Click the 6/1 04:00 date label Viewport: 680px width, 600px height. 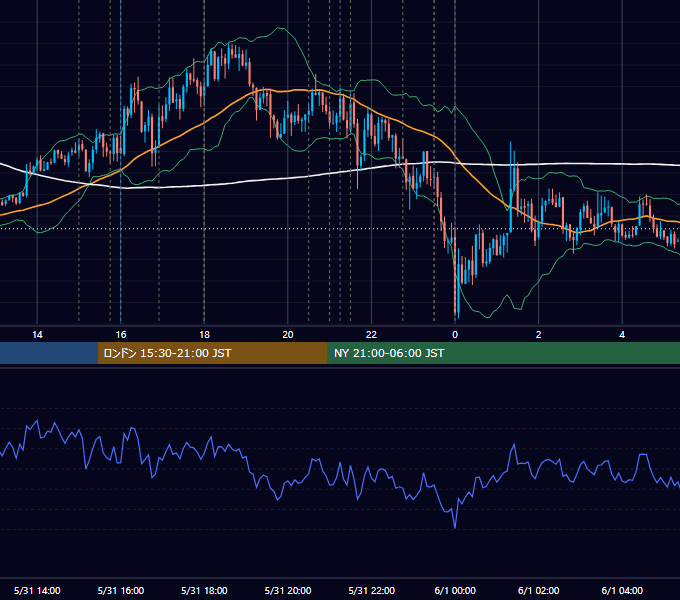[622, 590]
